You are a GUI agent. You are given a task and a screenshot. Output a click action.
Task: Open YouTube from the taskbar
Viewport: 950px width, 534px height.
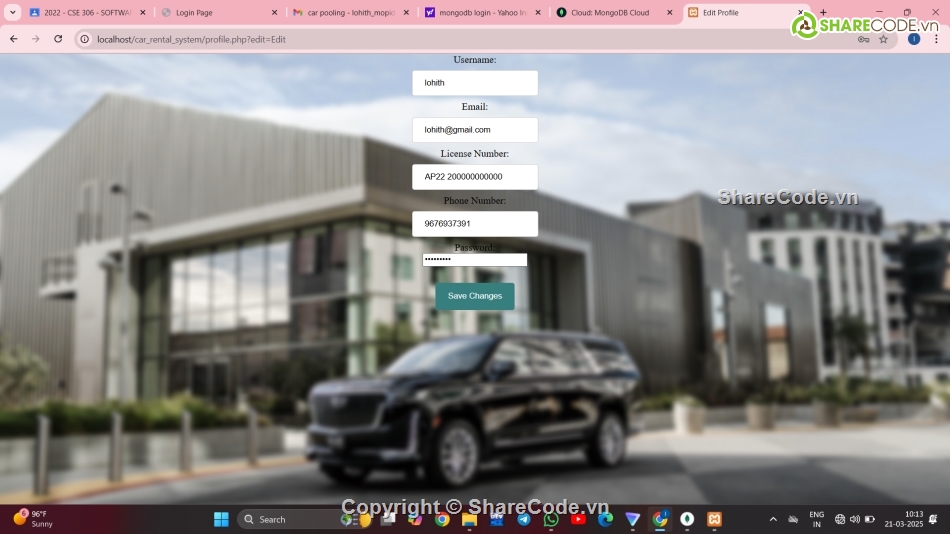pos(578,519)
